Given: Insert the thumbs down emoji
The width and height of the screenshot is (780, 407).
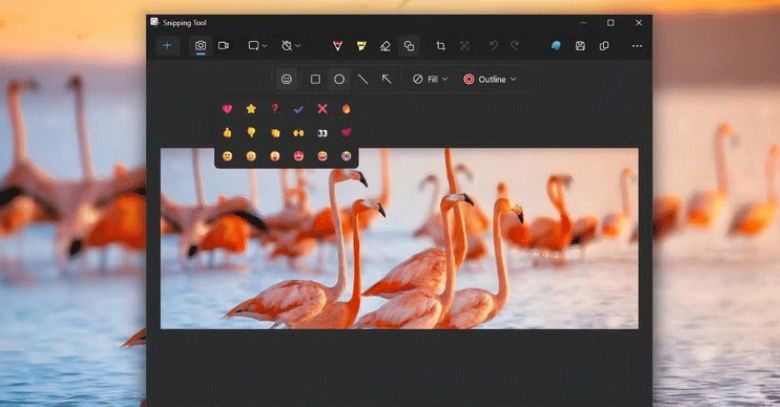Looking at the screenshot, I should (251, 132).
